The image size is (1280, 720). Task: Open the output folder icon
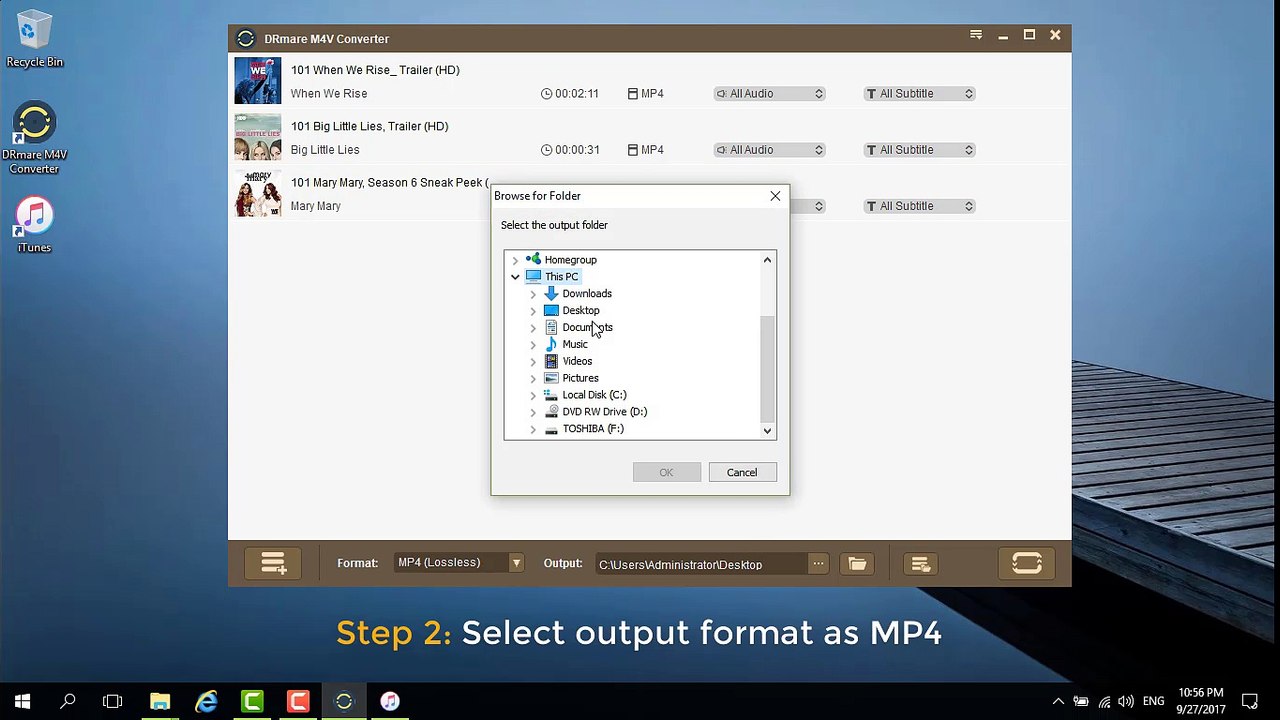pos(857,564)
